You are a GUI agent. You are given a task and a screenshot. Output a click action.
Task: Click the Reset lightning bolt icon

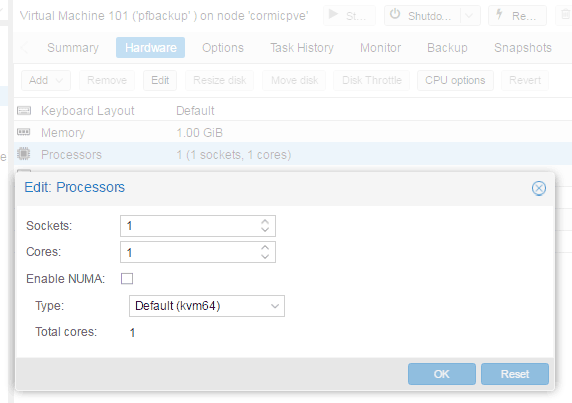tap(499, 15)
